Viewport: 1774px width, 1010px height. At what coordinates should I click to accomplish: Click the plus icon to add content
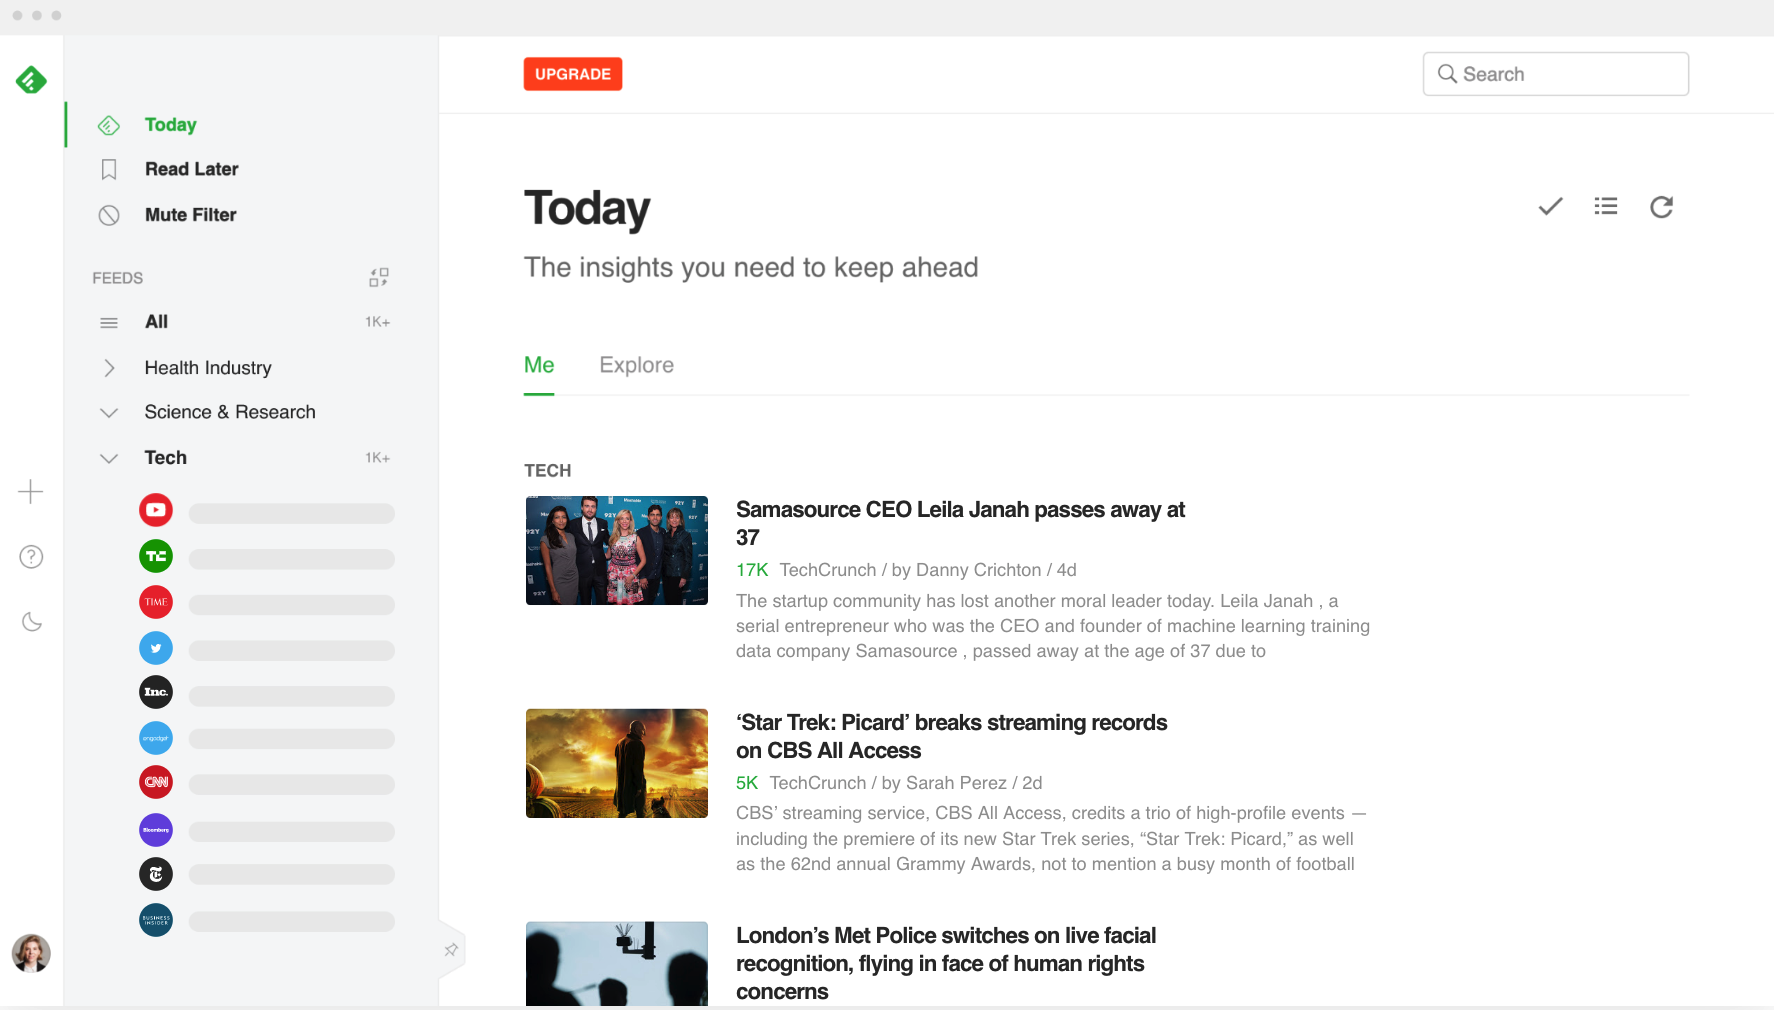click(x=31, y=492)
